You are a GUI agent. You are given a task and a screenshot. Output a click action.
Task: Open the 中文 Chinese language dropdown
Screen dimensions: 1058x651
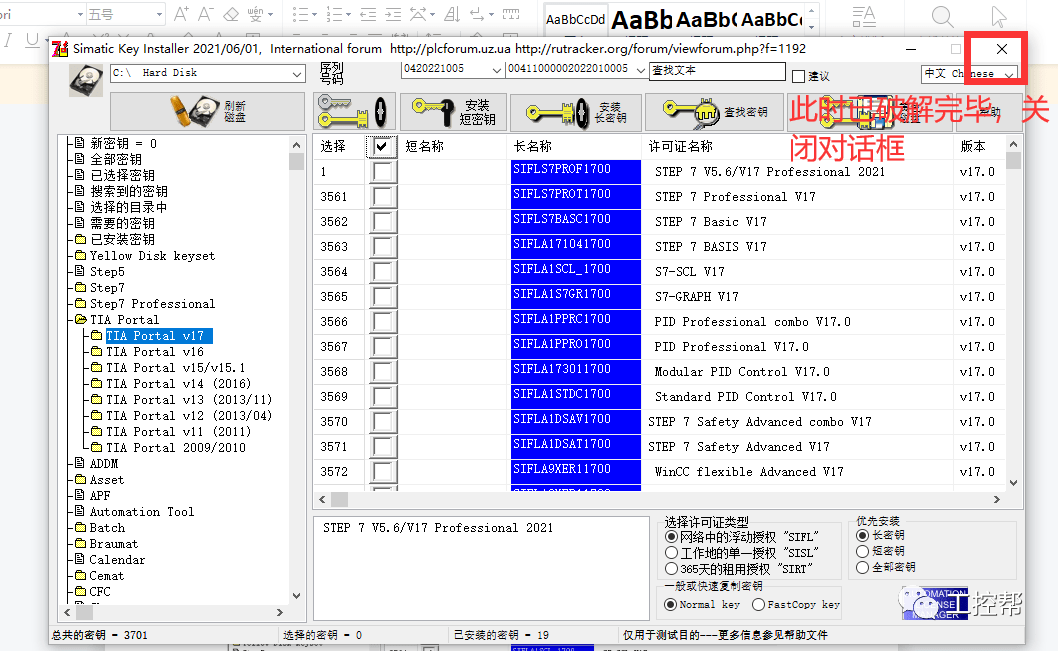(x=1009, y=74)
